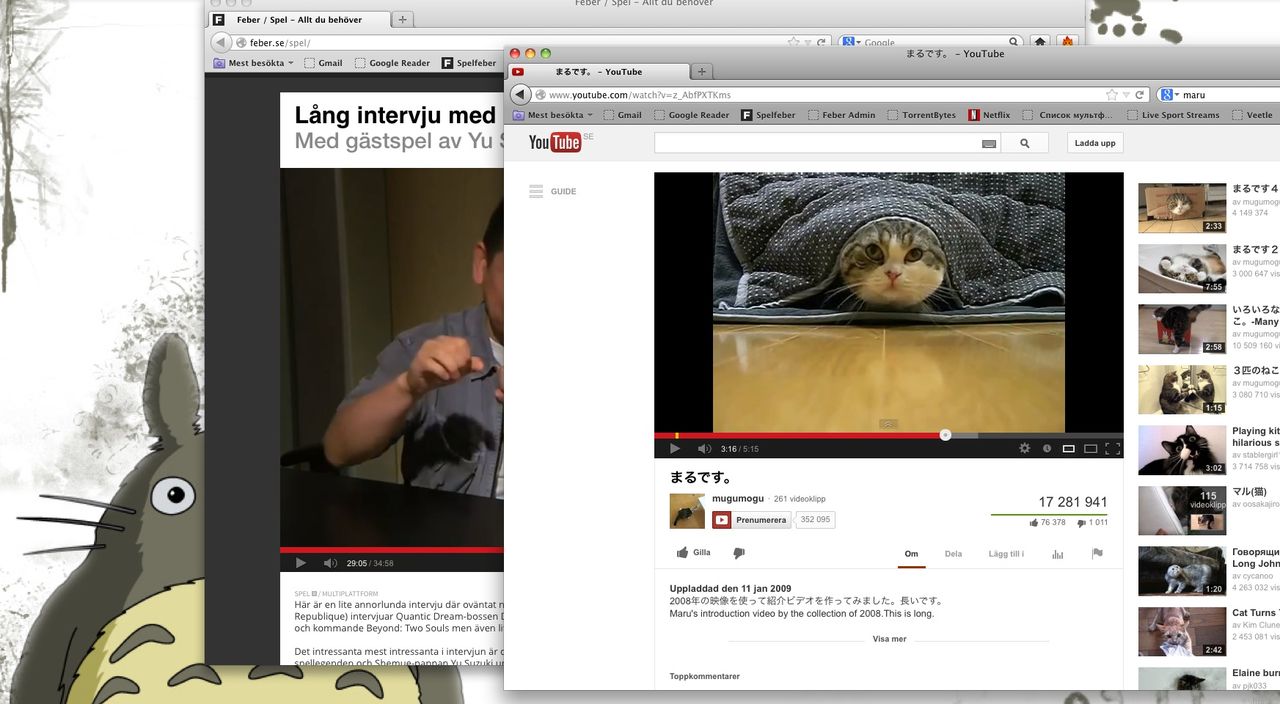Open YouTube player settings gear
The image size is (1280, 704).
pos(1024,449)
